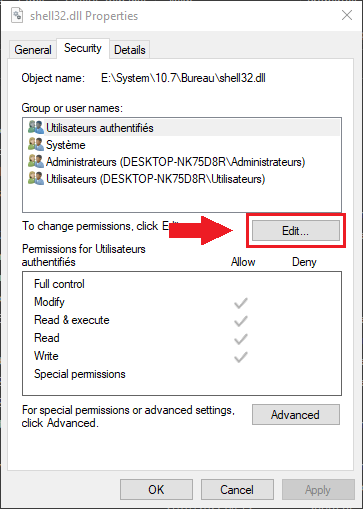Image resolution: width=363 pixels, height=509 pixels.
Task: Close the shell32.dll Properties dialog
Action: 347,15
